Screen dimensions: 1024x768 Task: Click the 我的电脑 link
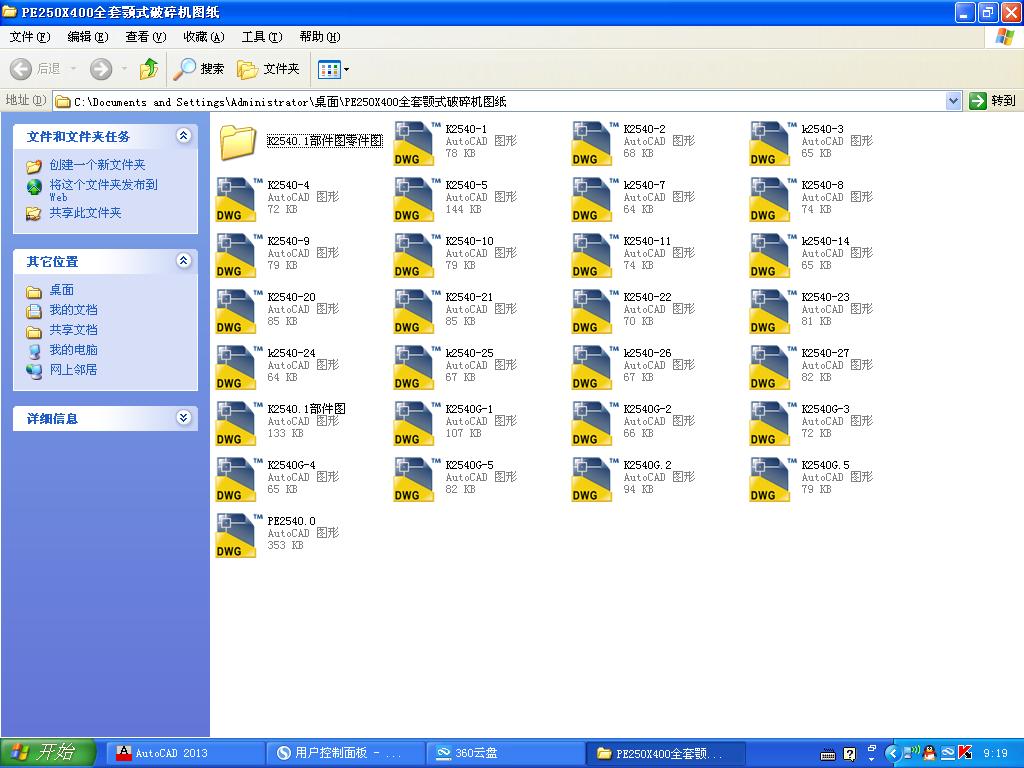[73, 350]
